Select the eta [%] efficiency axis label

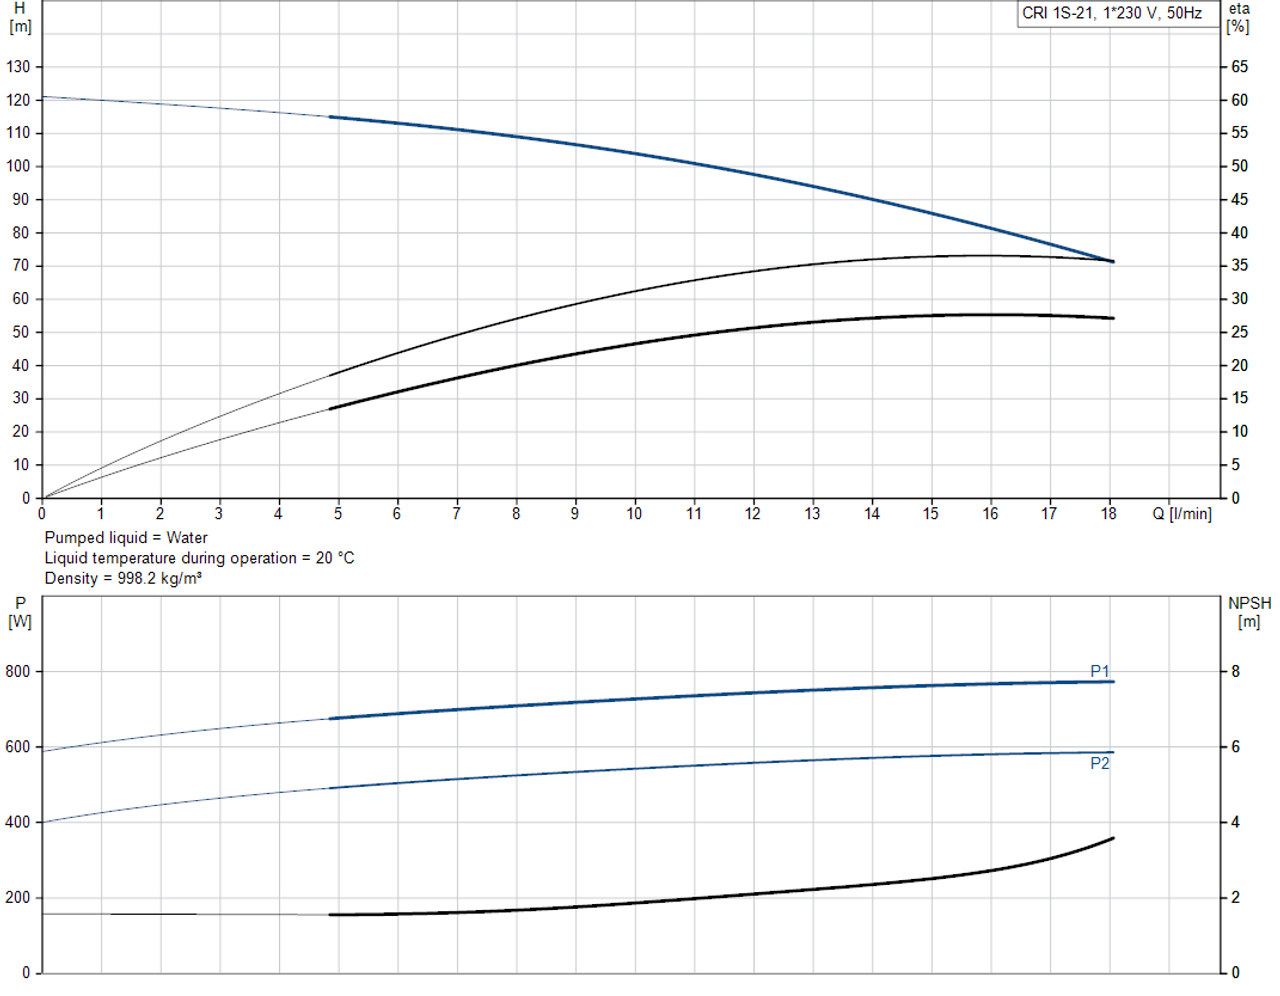[x=1239, y=17]
